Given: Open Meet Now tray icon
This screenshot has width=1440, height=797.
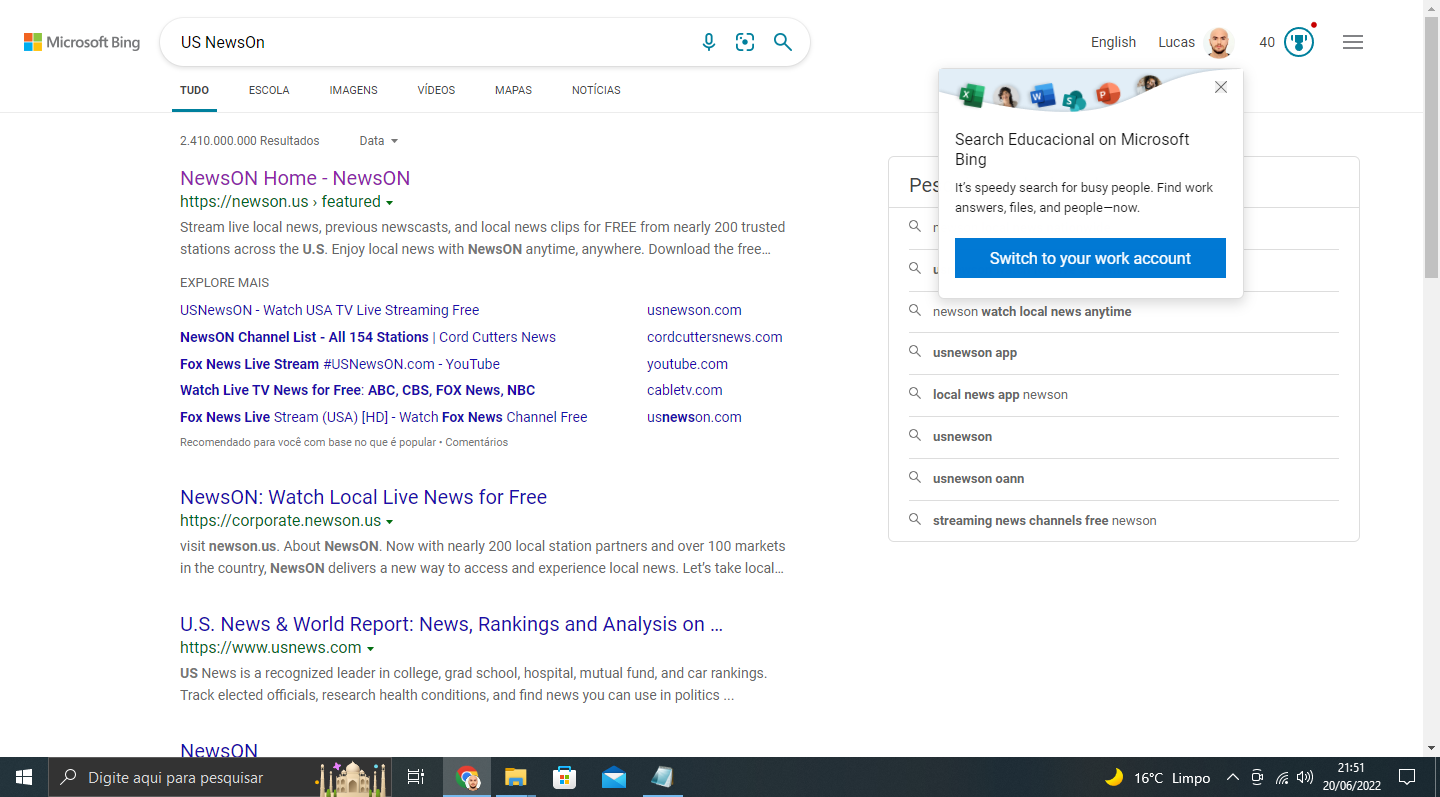Looking at the screenshot, I should point(1258,777).
